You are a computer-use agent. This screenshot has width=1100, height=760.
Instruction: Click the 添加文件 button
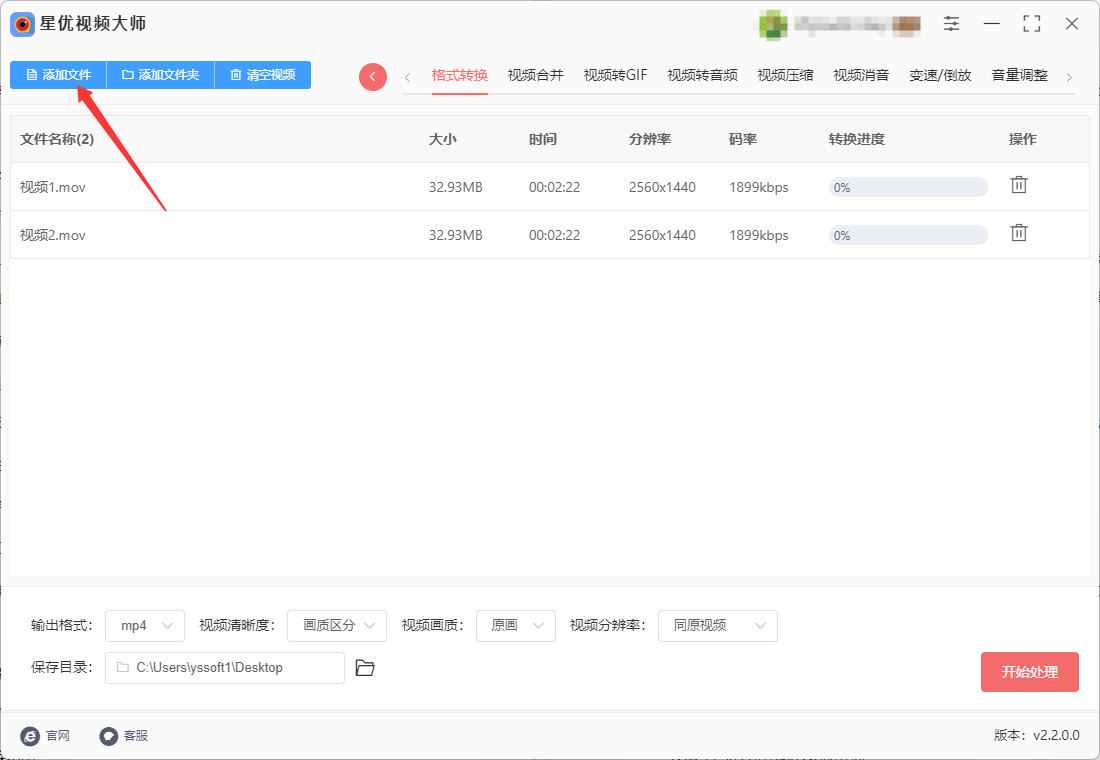pyautogui.click(x=58, y=74)
